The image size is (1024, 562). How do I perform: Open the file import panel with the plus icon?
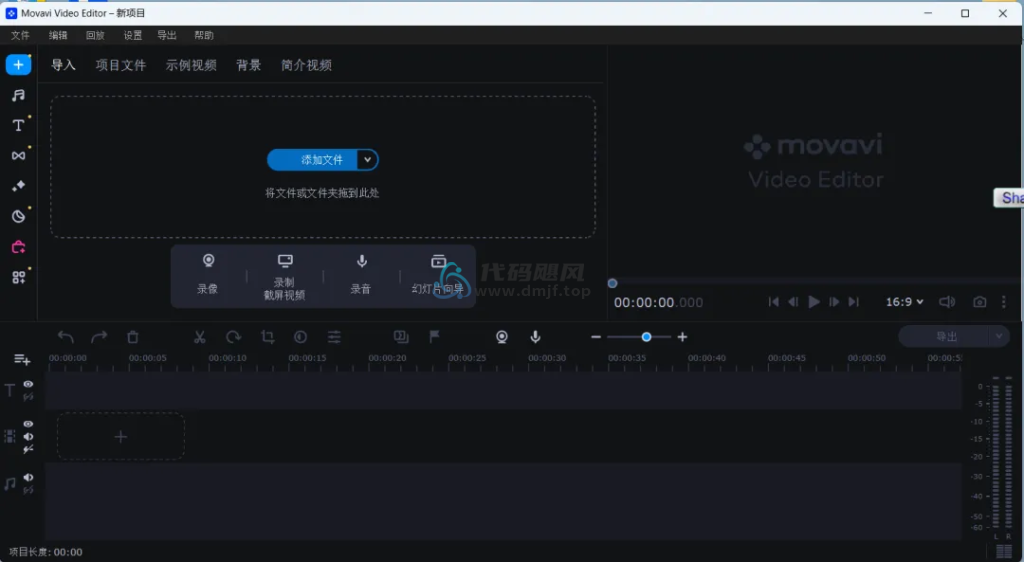[x=18, y=65]
